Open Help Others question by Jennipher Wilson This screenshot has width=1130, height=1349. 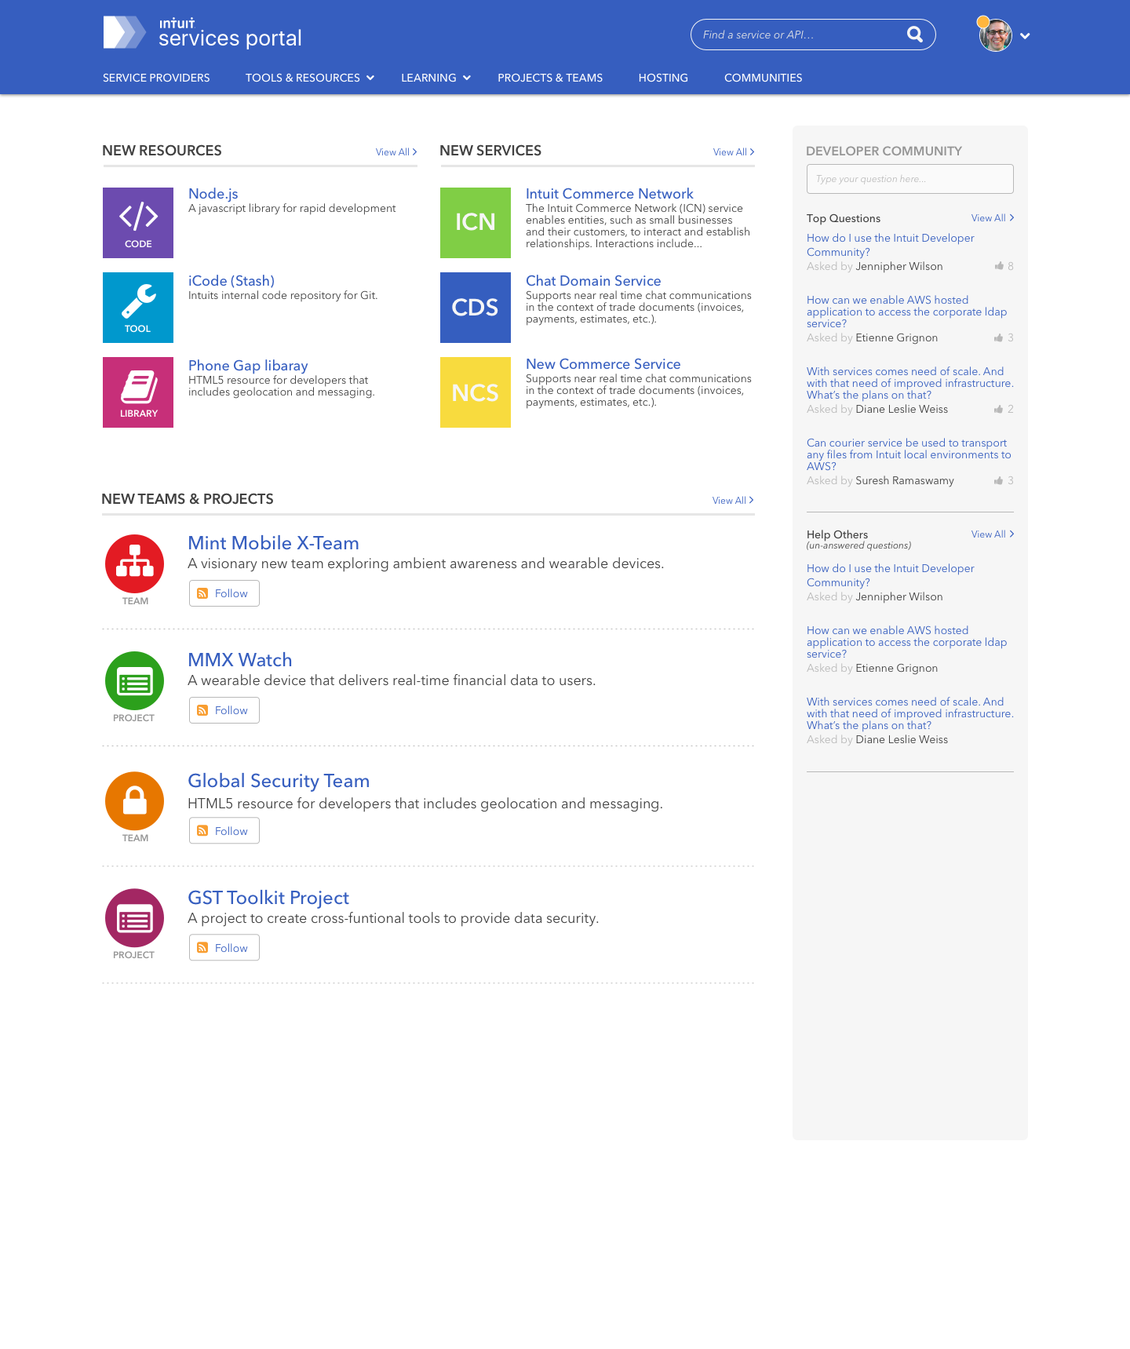pyautogui.click(x=890, y=575)
